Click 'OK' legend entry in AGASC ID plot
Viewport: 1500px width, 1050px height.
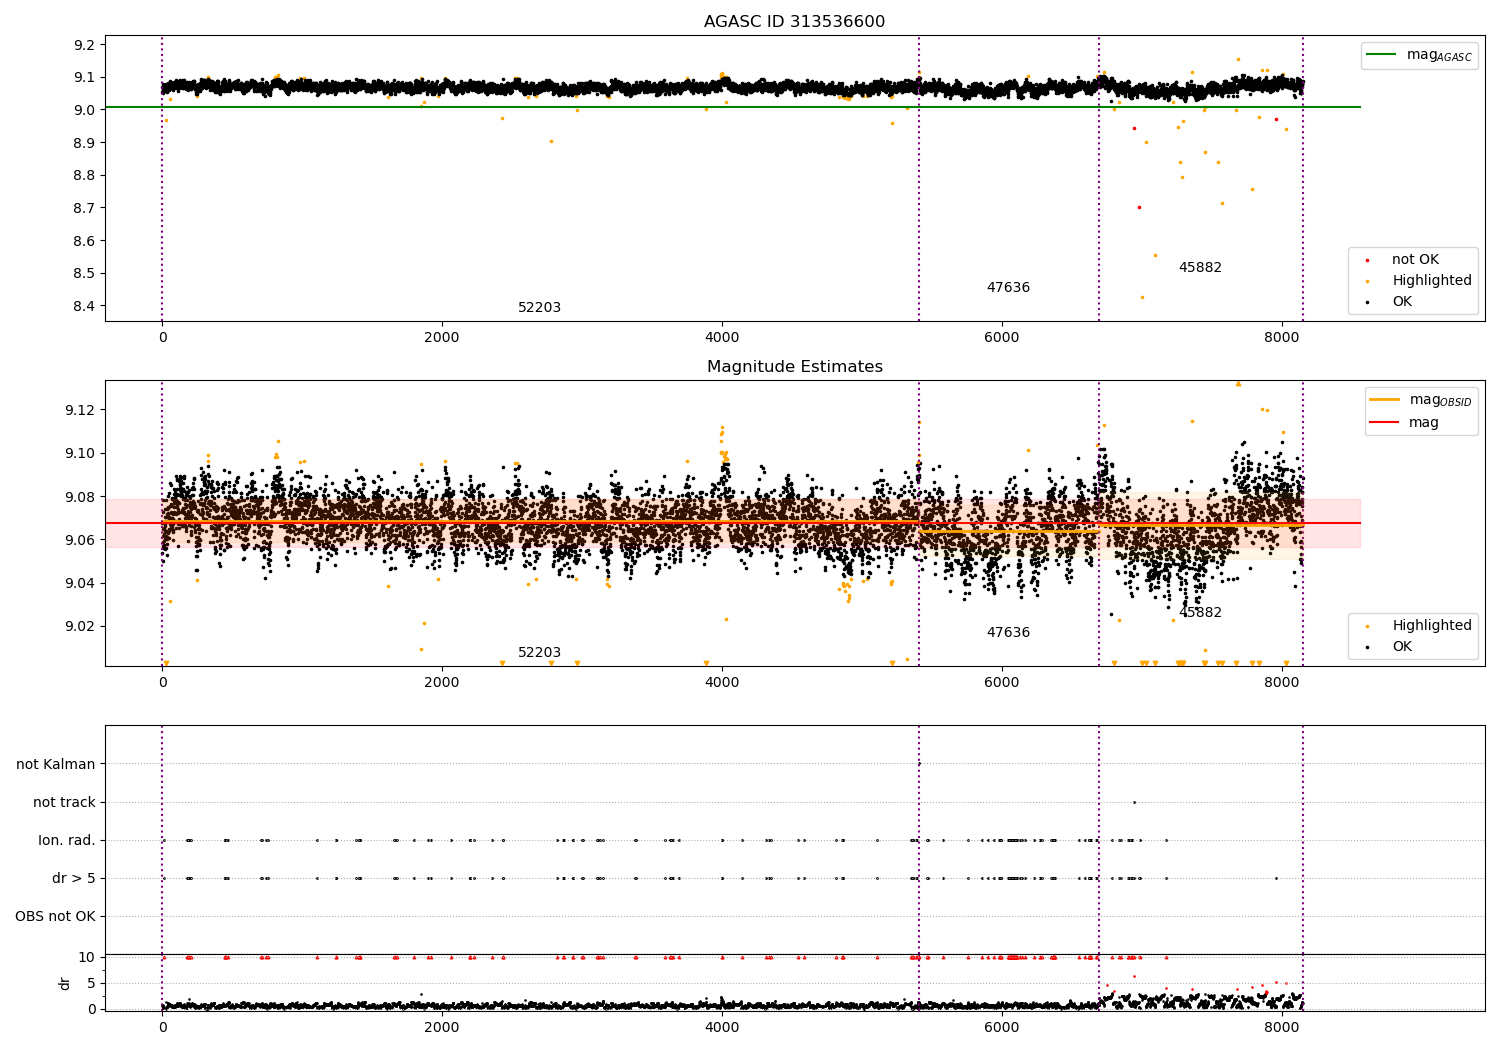[x=1402, y=302]
